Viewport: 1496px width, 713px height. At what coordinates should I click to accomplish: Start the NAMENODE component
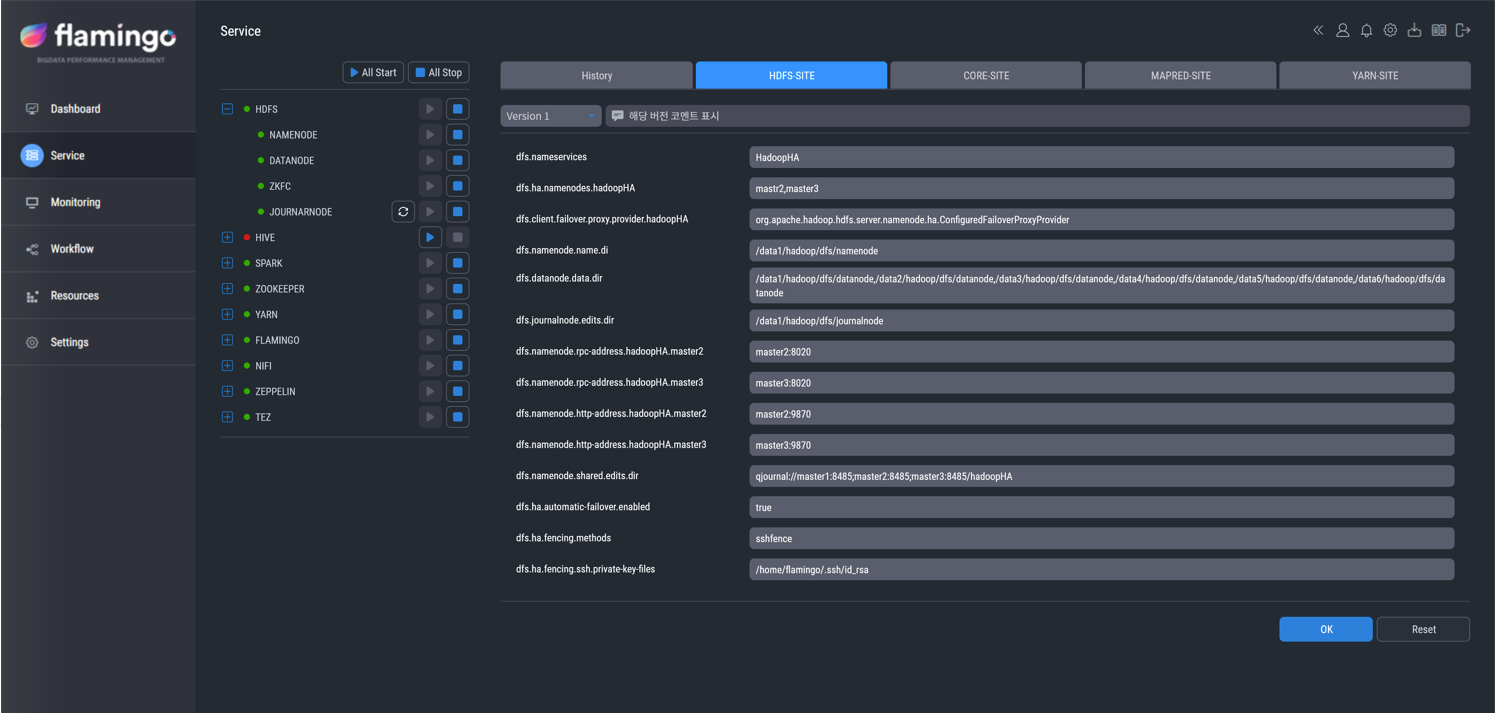click(x=430, y=135)
